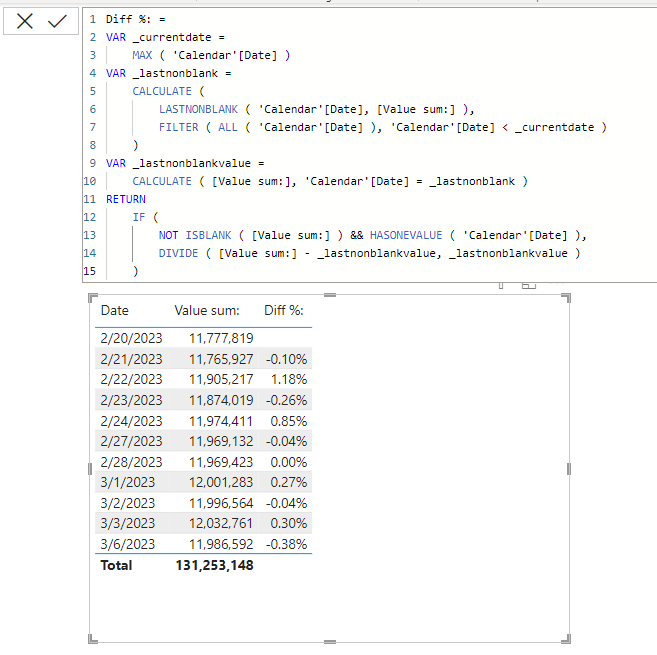Click the FILTER function on line 7

[x=178, y=127]
